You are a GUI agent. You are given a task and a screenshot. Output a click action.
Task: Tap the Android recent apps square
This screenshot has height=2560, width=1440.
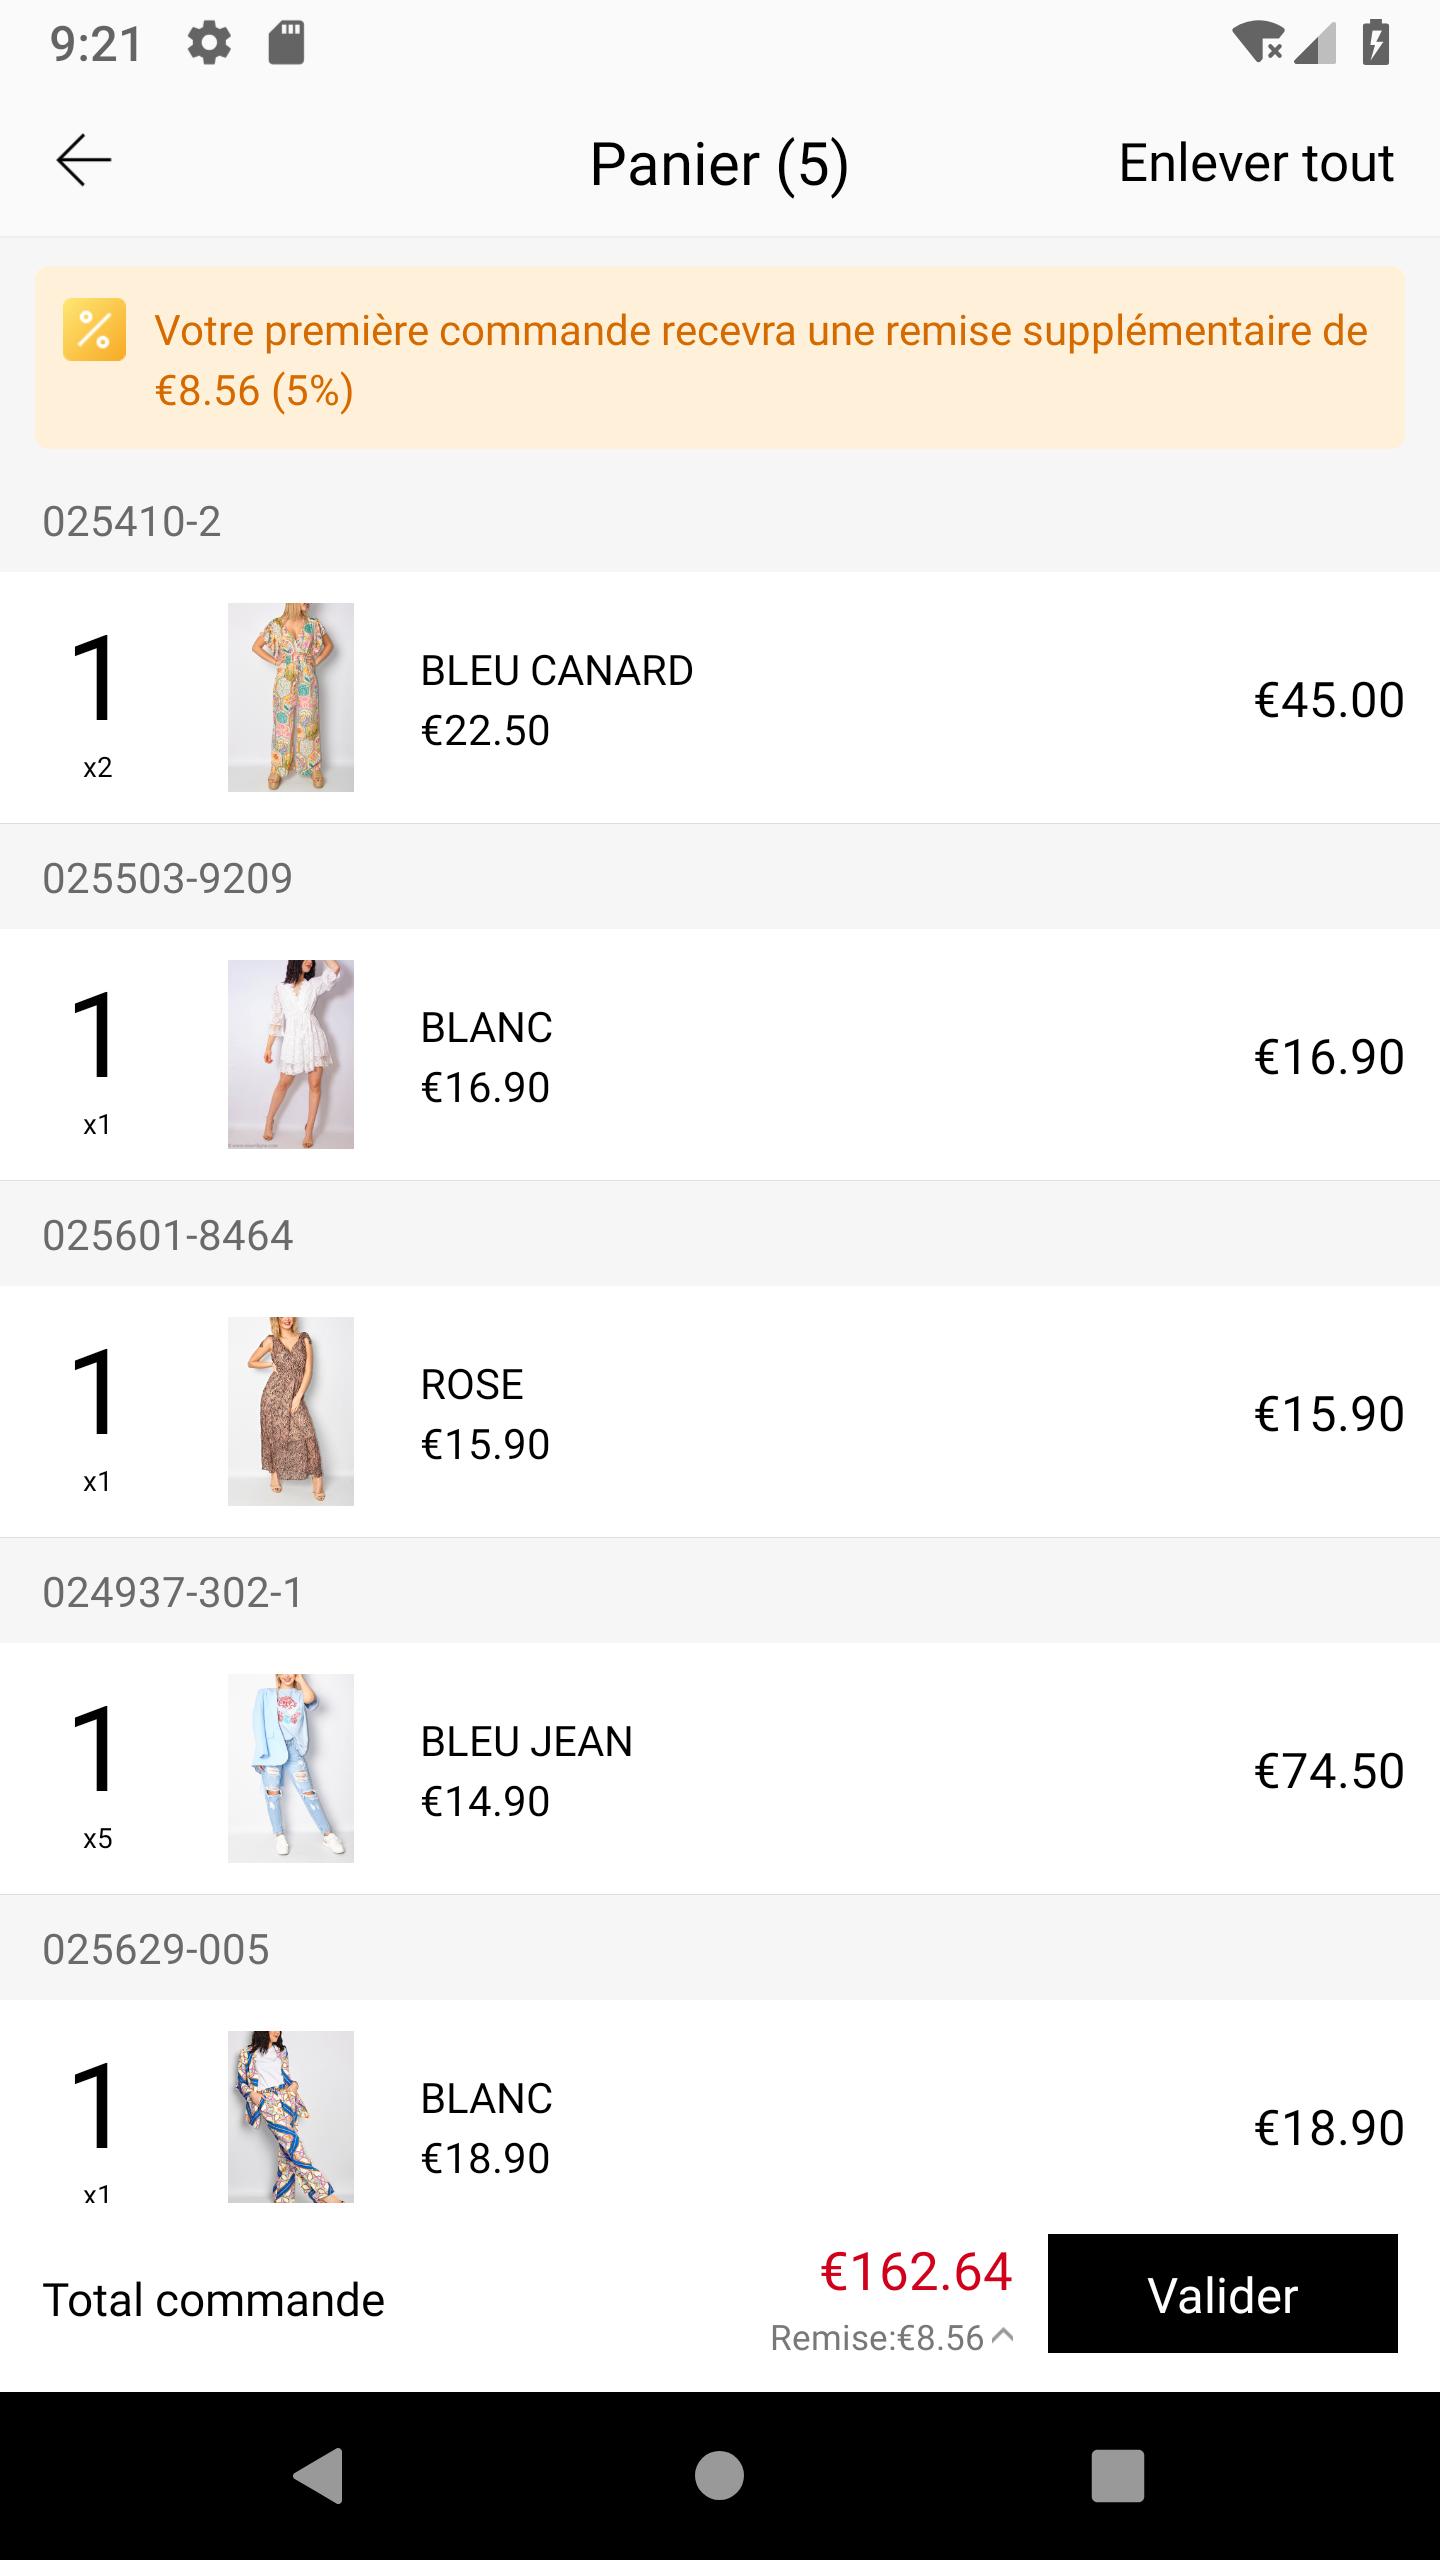tap(1117, 2476)
